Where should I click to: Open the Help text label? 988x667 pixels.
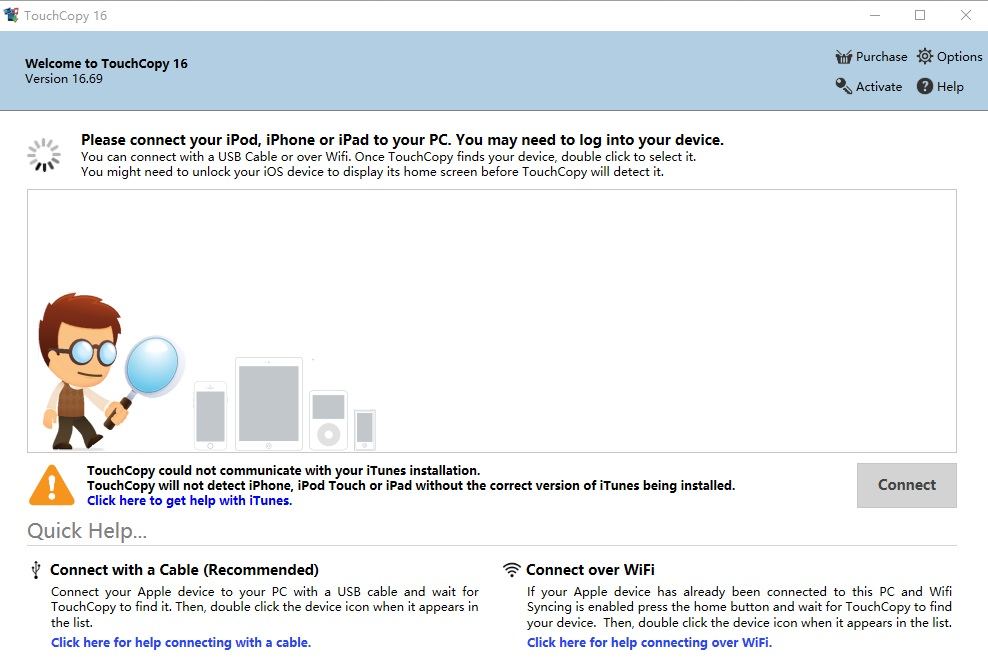tap(950, 87)
